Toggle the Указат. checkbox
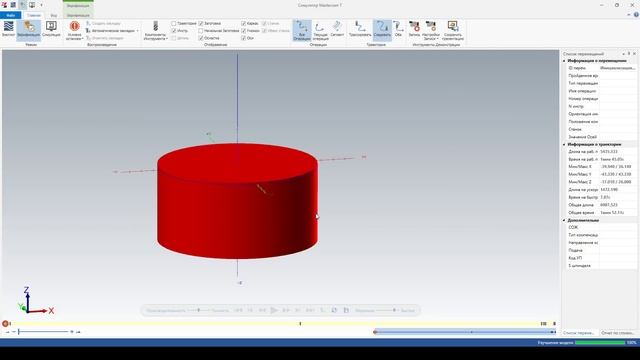Image resolution: width=640 pixels, height=360 pixels. 244,31
